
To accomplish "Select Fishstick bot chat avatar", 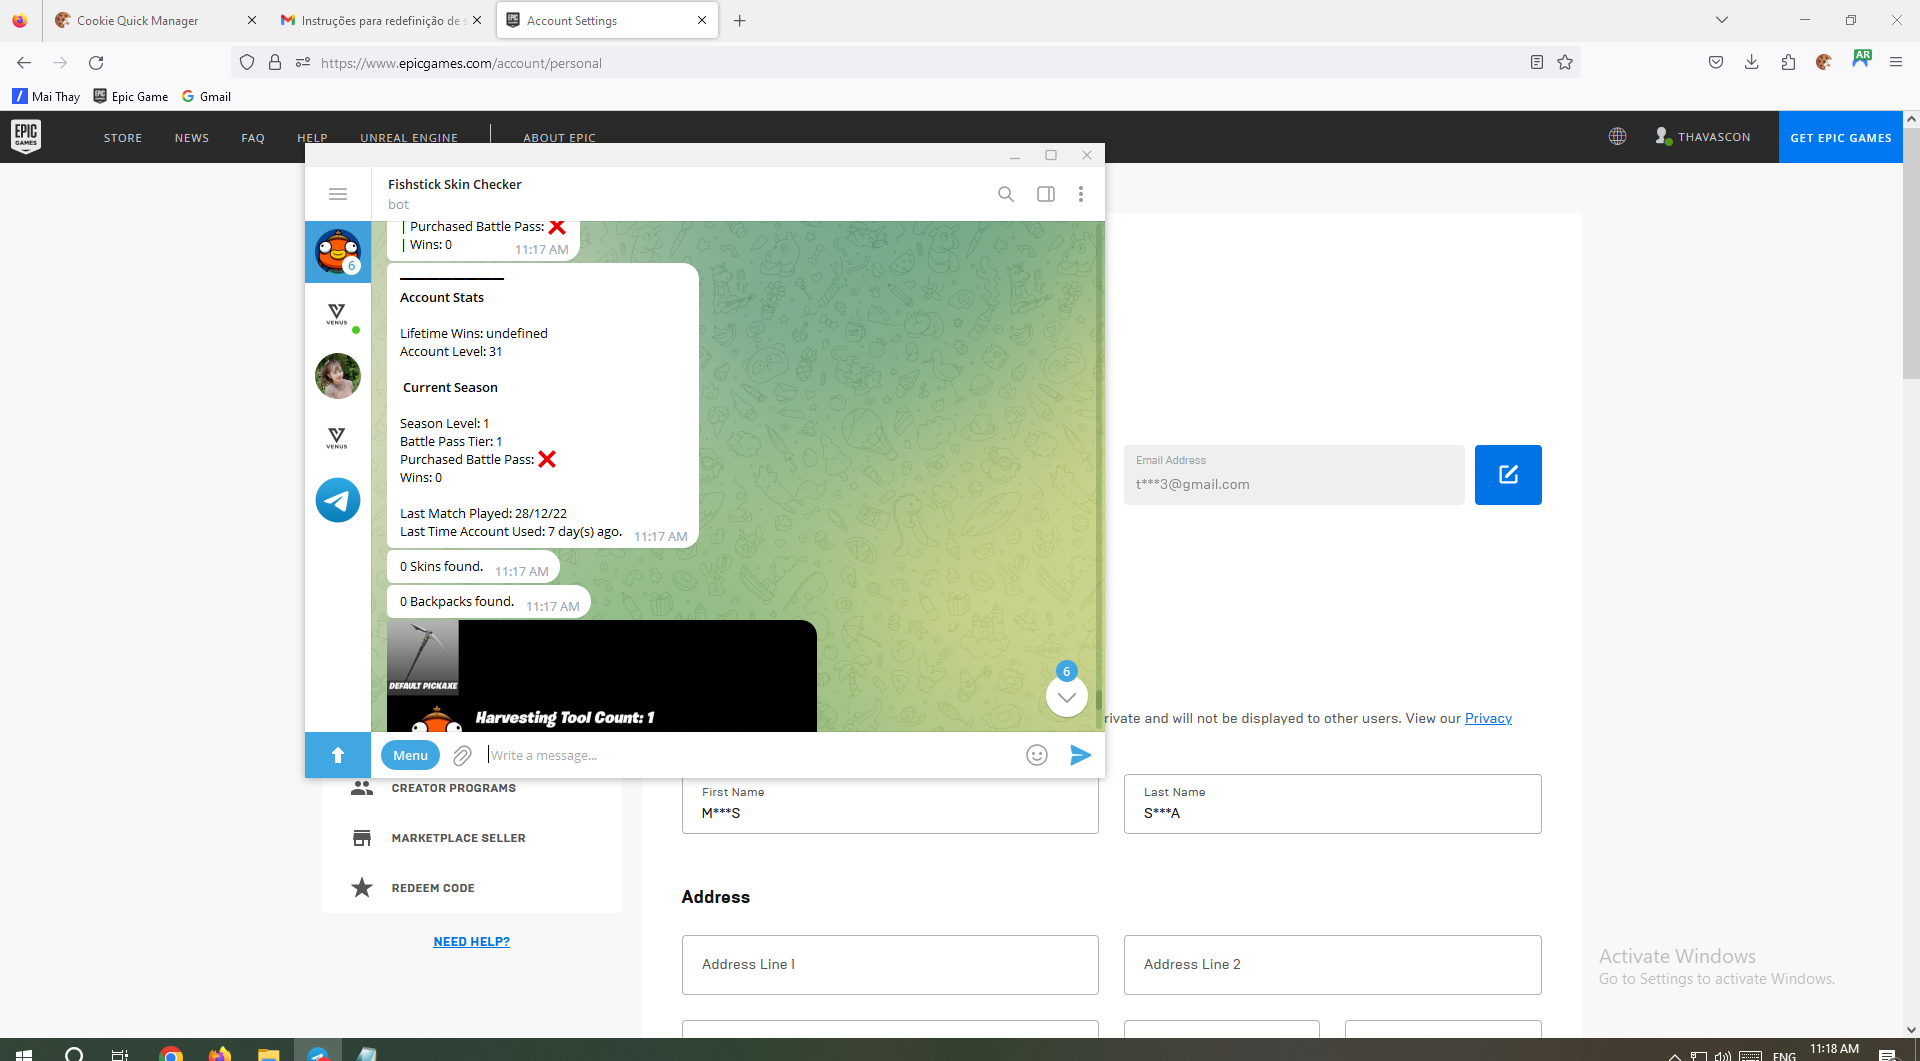I will point(338,251).
